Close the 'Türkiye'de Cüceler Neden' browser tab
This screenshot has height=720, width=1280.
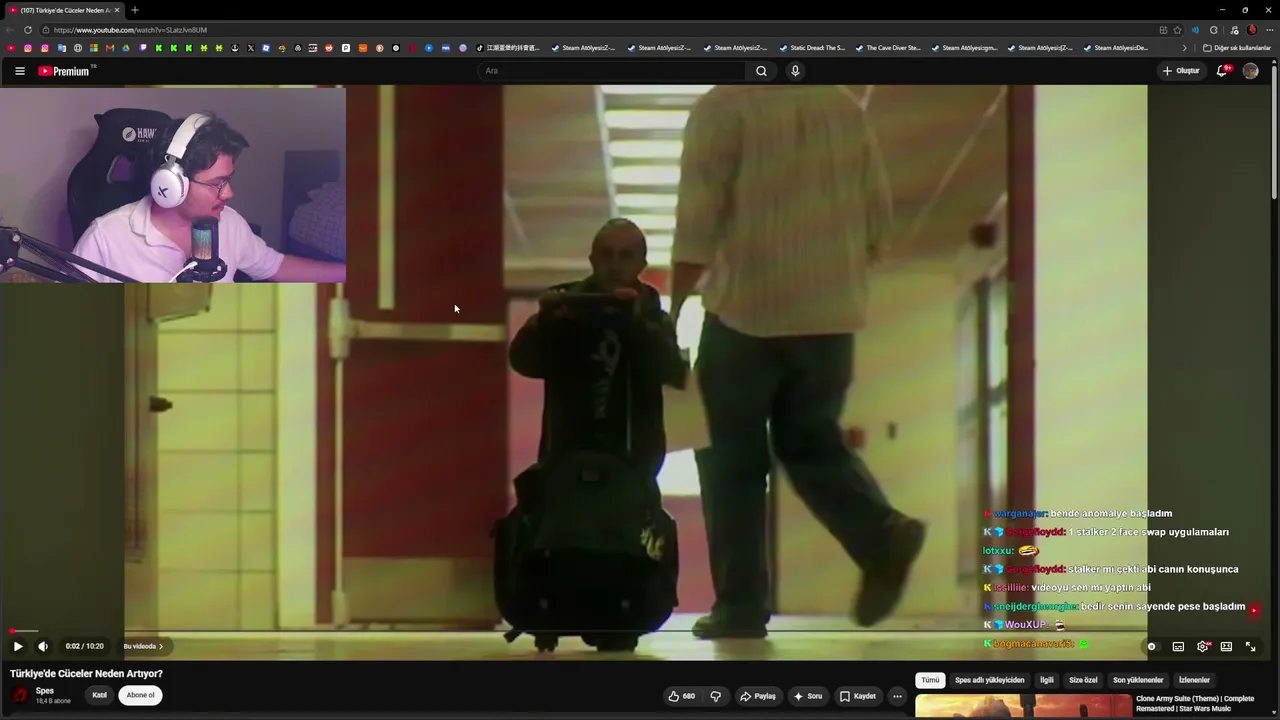(x=118, y=10)
